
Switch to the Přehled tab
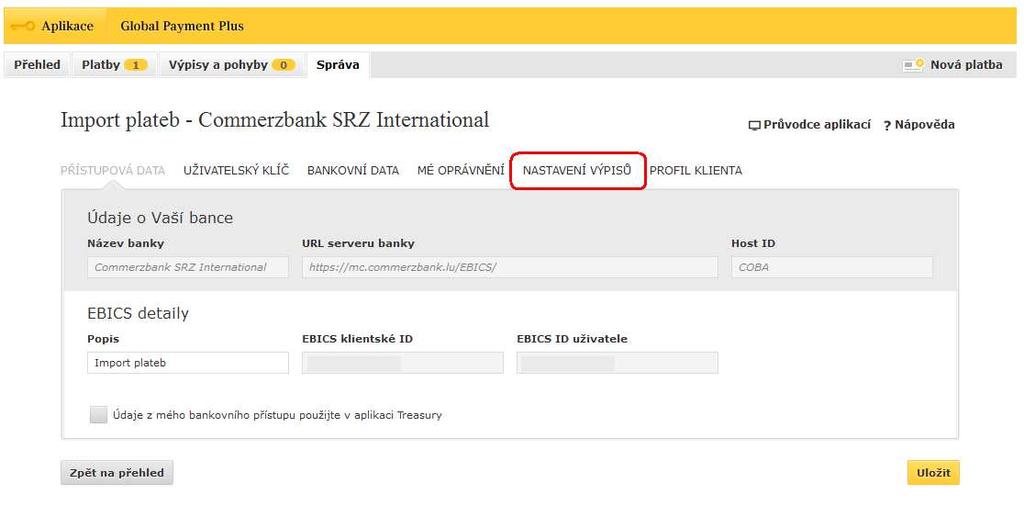(x=37, y=65)
